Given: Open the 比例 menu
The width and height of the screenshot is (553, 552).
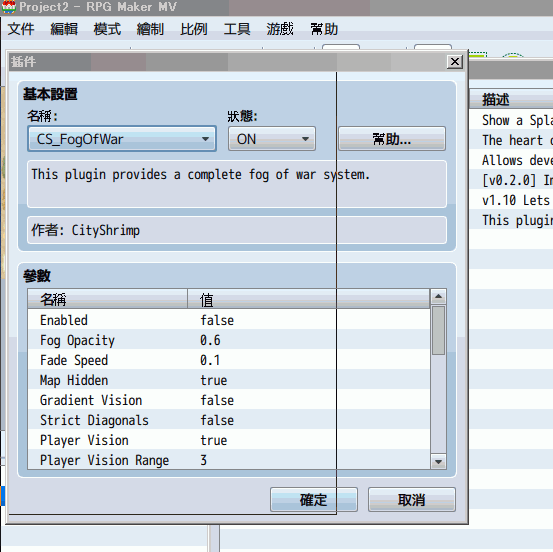Looking at the screenshot, I should (x=194, y=29).
